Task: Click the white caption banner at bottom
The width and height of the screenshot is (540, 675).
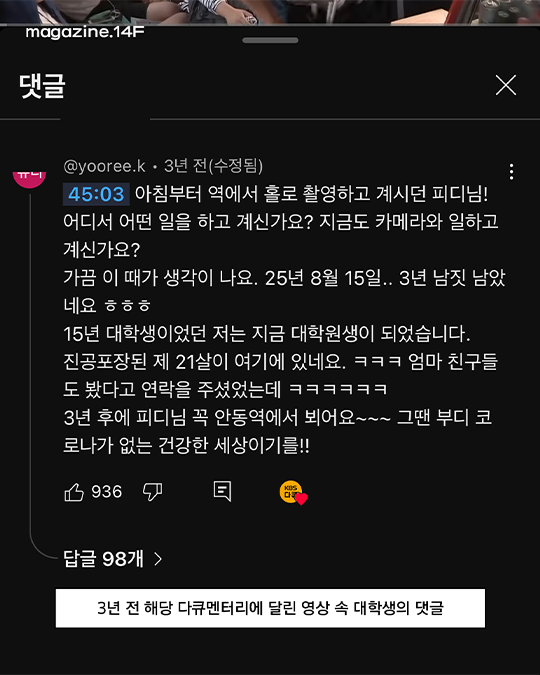Action: click(x=270, y=608)
